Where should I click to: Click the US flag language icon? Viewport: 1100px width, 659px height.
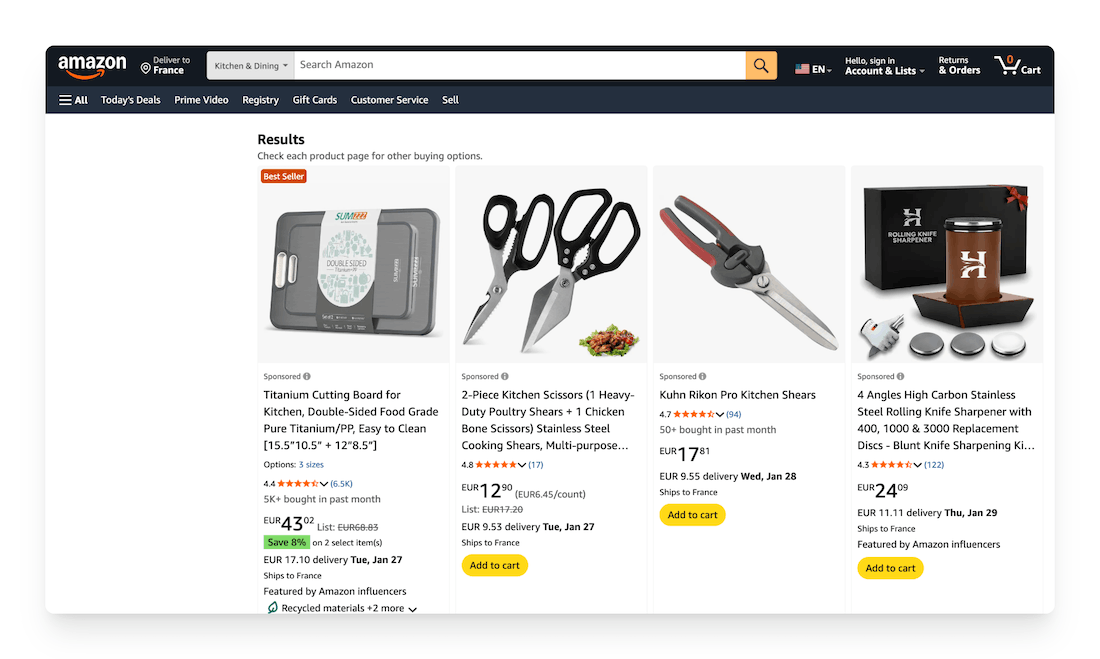point(802,69)
